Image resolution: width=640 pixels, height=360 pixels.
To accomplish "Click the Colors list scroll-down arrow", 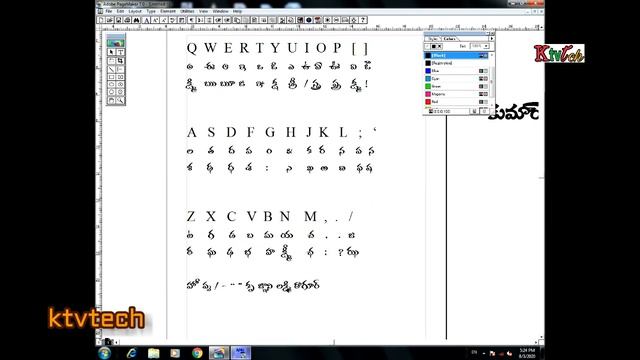I will pos(491,105).
